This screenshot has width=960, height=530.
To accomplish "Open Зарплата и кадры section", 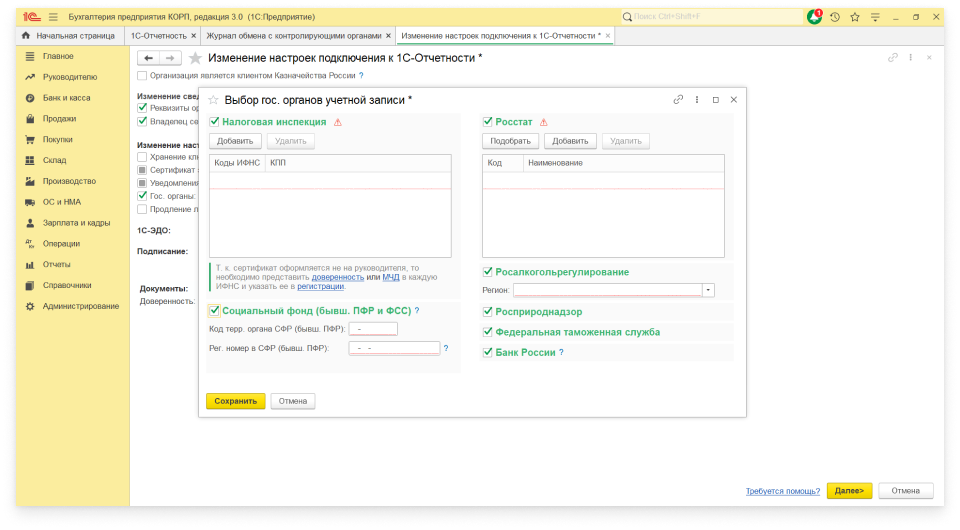I will pos(77,223).
